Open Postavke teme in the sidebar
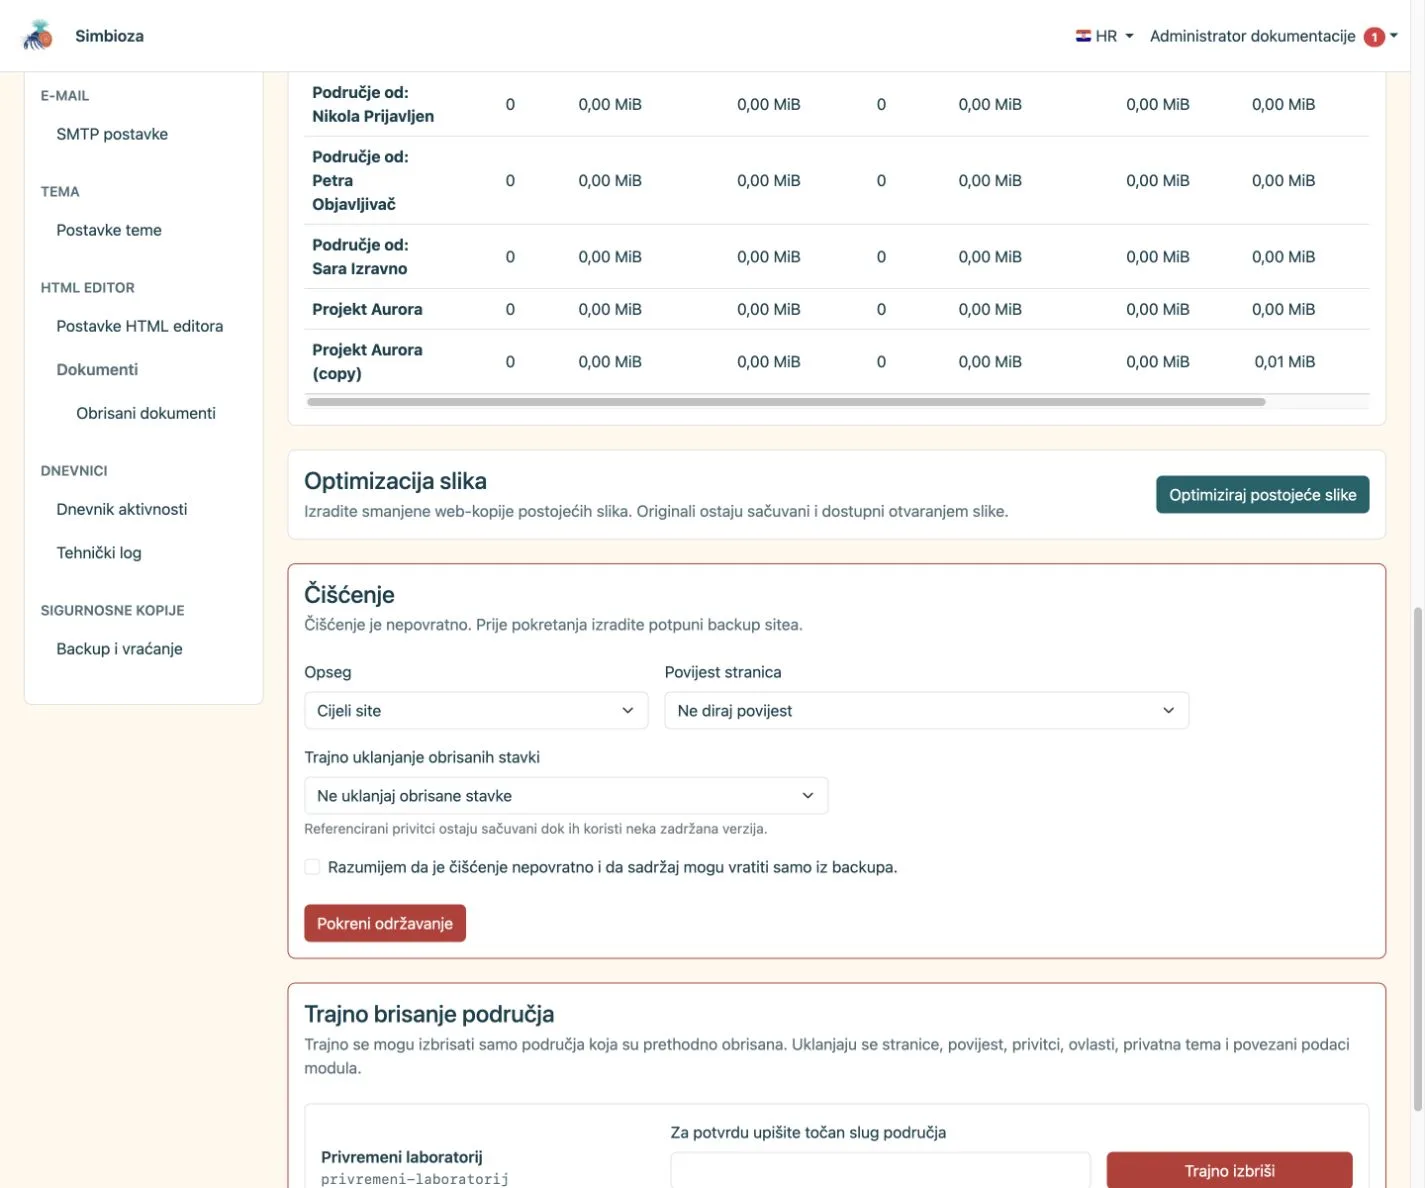The width and height of the screenshot is (1425, 1188). point(109,230)
